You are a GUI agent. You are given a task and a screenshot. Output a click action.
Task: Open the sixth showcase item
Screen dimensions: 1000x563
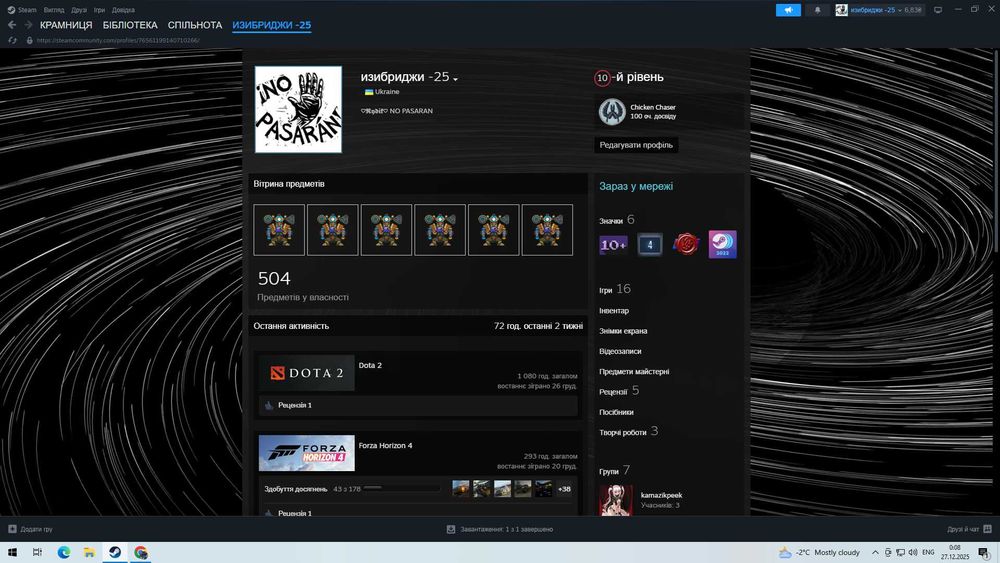(547, 230)
